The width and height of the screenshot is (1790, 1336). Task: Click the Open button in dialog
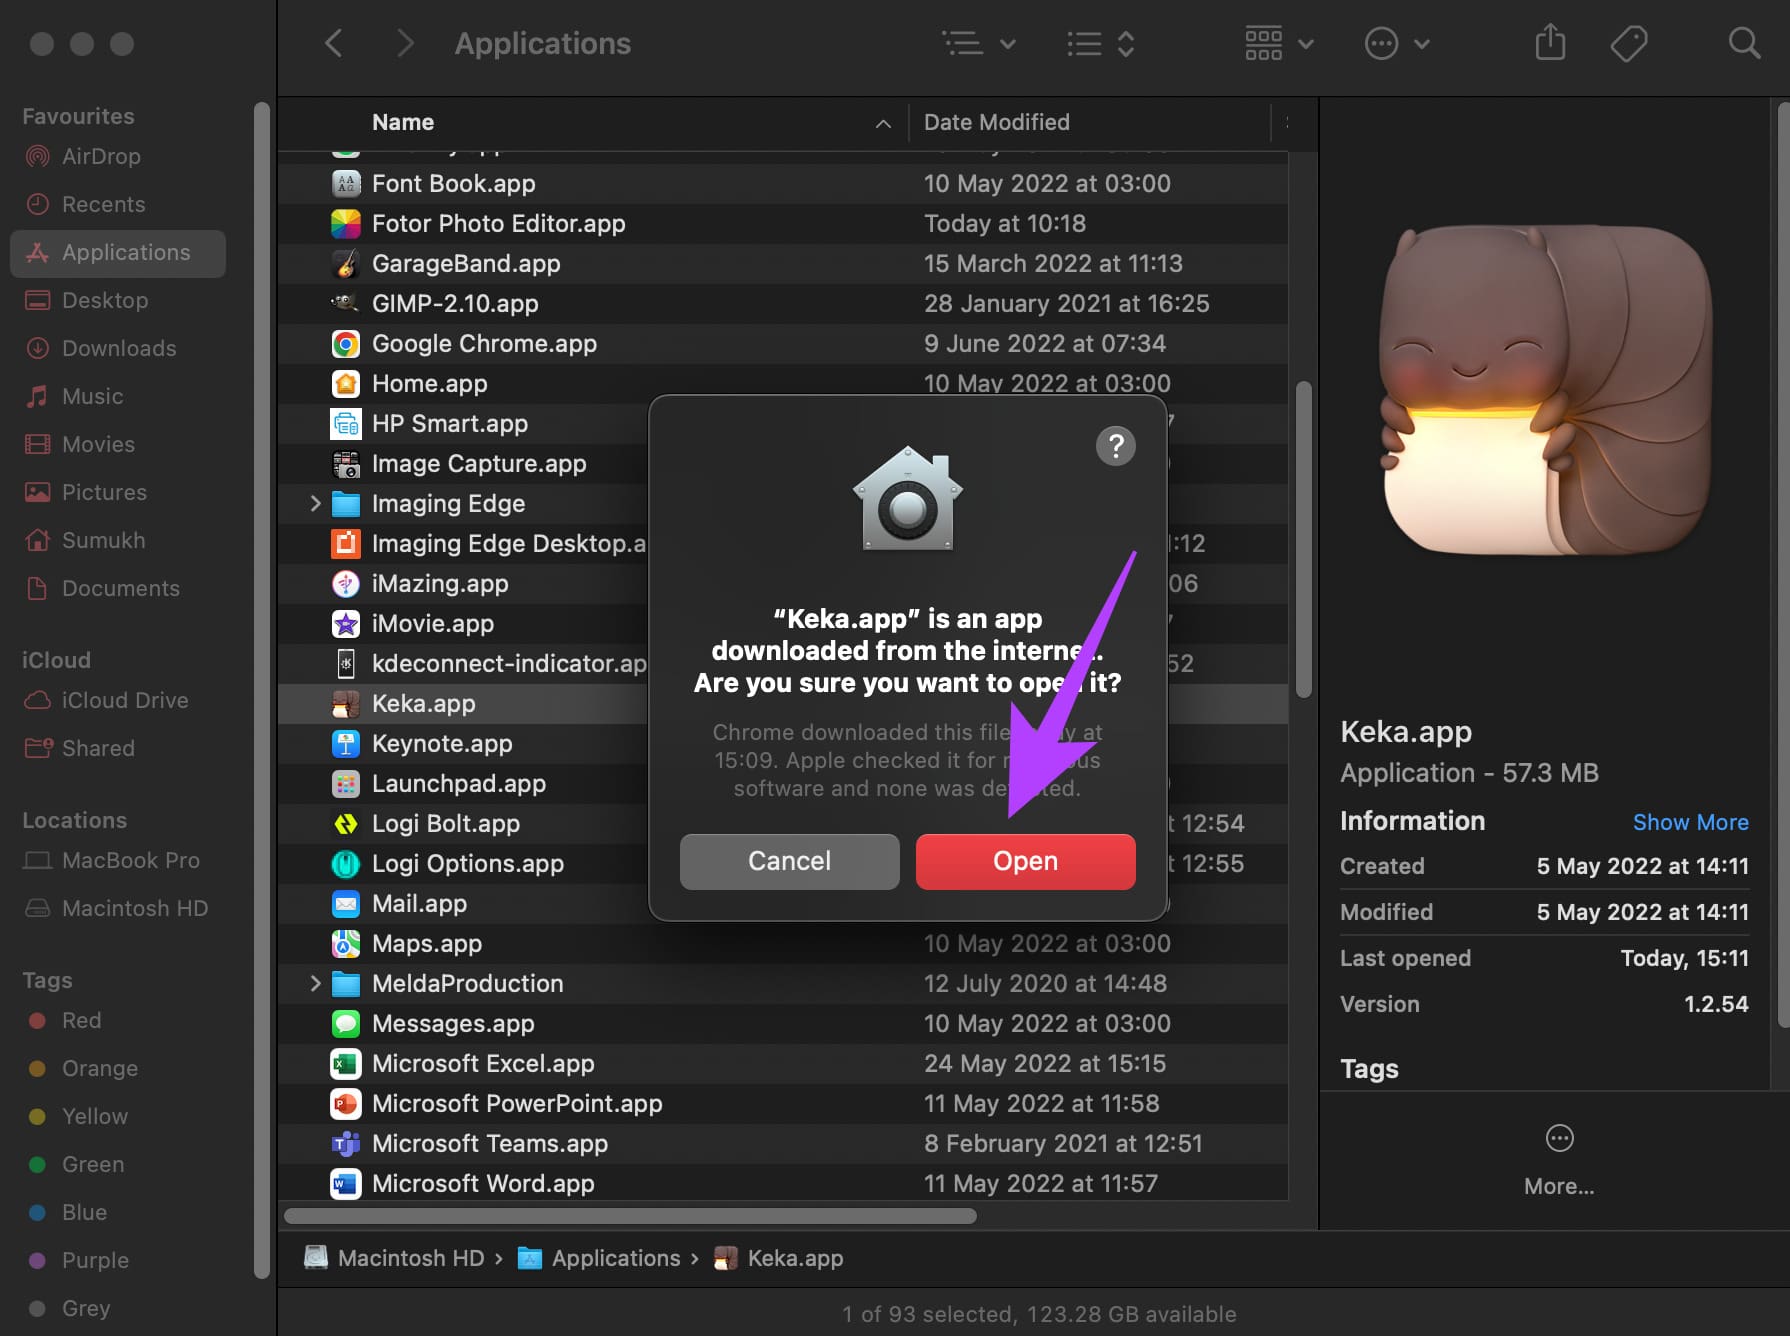tap(1025, 861)
